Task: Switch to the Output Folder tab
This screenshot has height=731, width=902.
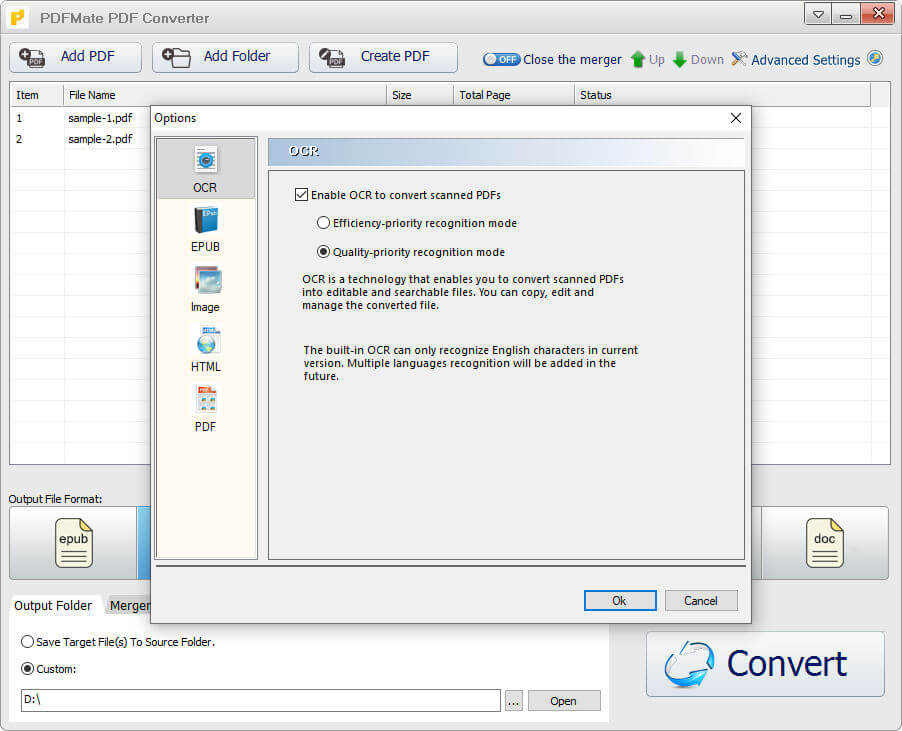Action: 53,606
